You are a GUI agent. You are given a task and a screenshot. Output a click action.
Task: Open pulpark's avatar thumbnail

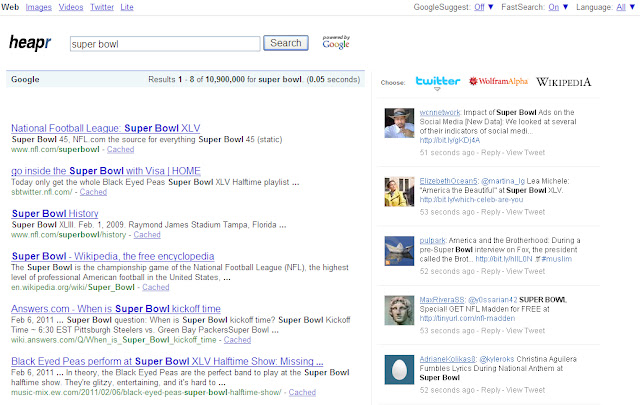point(399,251)
